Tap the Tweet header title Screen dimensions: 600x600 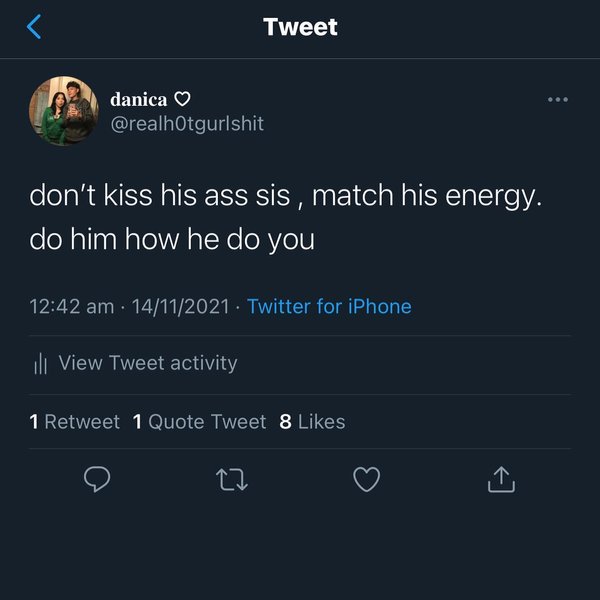[300, 27]
